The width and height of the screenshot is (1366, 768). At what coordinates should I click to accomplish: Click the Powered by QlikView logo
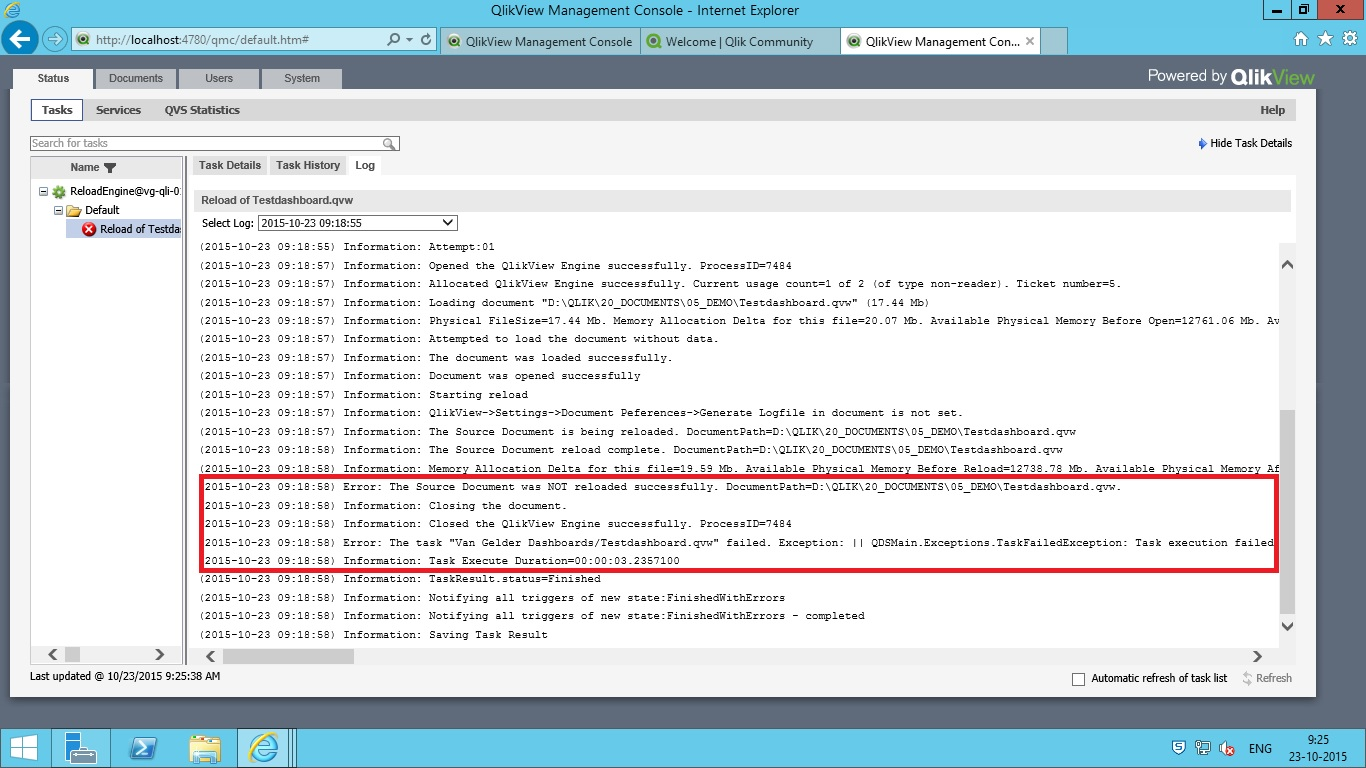click(1231, 76)
